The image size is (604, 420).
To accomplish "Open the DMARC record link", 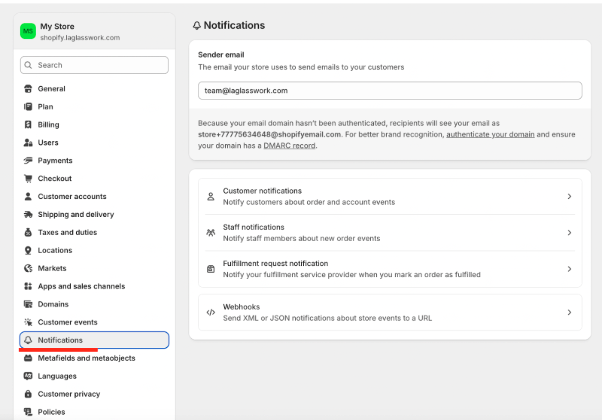I will click(289, 146).
